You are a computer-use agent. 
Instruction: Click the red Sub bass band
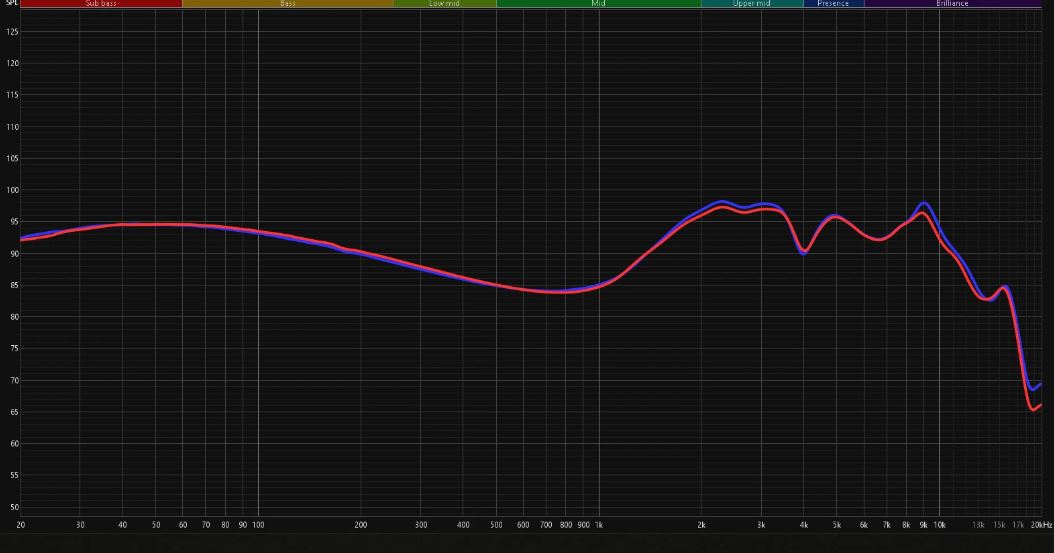click(x=101, y=4)
